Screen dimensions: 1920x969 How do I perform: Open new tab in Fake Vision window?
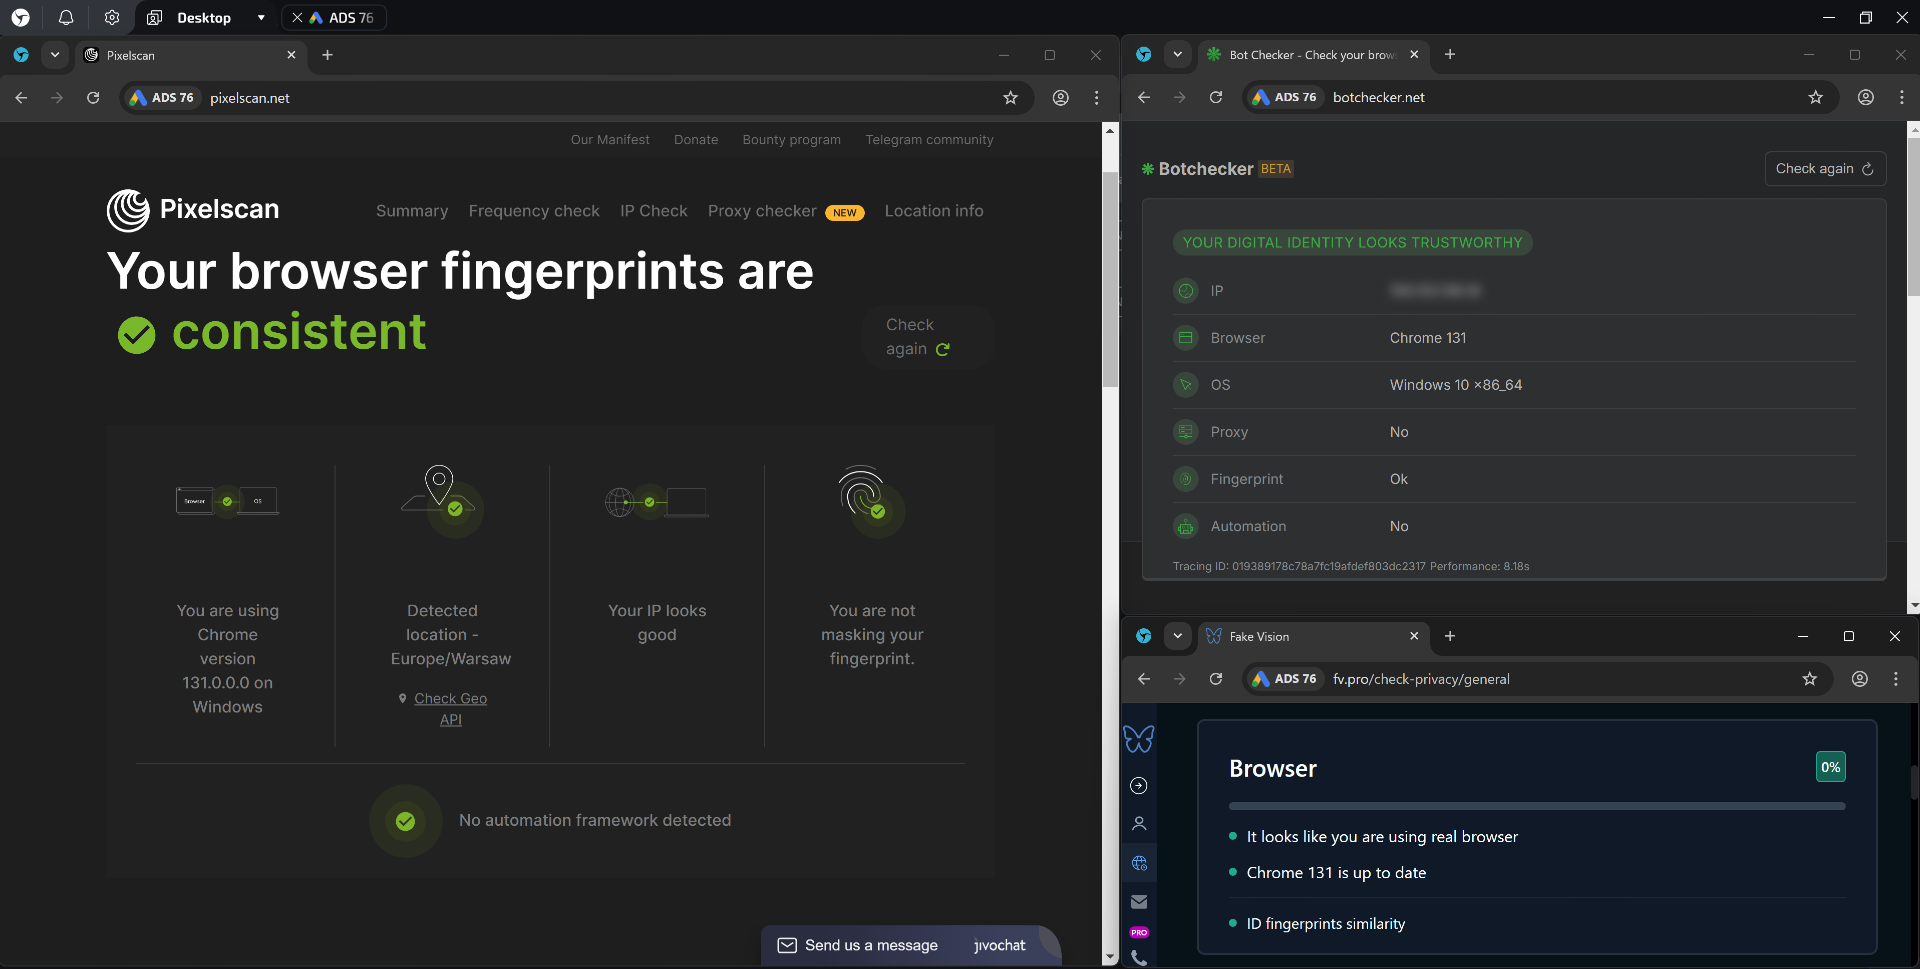(1450, 636)
